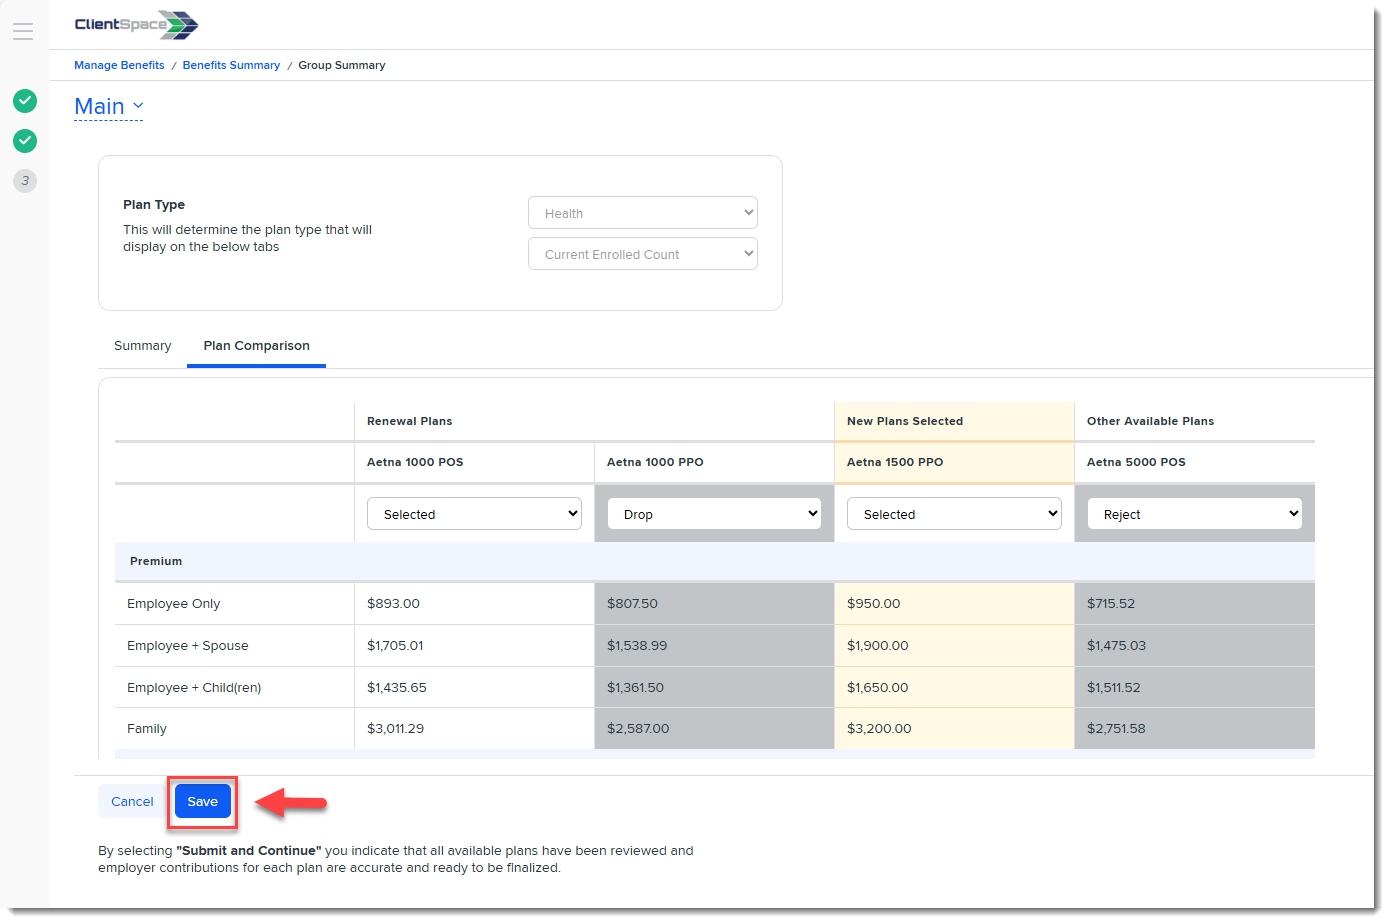The image size is (1389, 923).
Task: Click $3,011.29 family premium cell
Action: pos(475,729)
